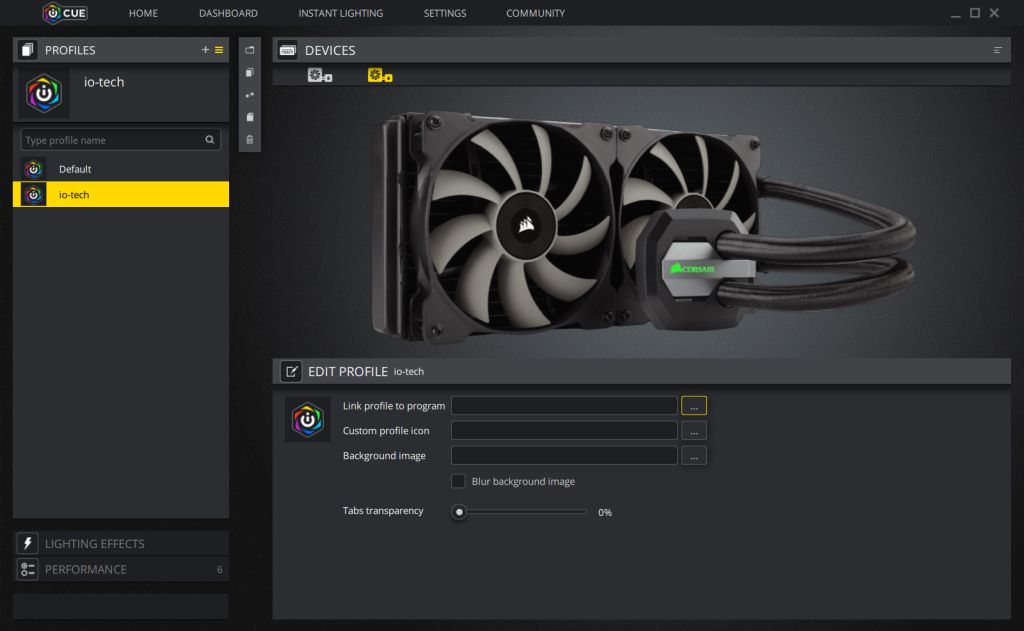Toggle the yellow profile options menu icon
The width and height of the screenshot is (1024, 631).
[x=219, y=50]
